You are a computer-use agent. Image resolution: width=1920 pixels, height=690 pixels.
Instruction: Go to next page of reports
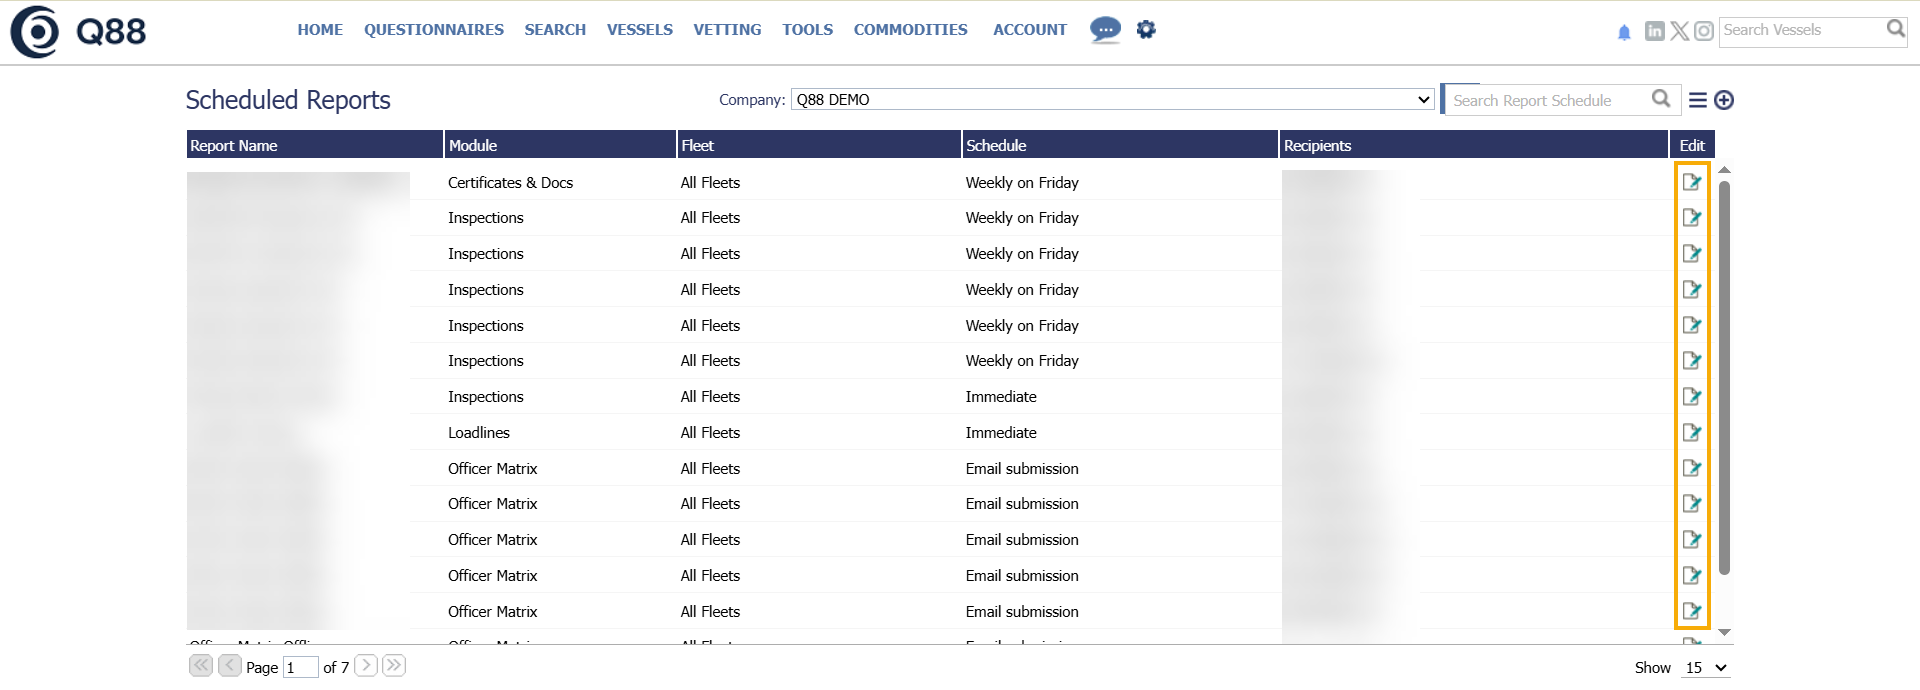tap(367, 666)
